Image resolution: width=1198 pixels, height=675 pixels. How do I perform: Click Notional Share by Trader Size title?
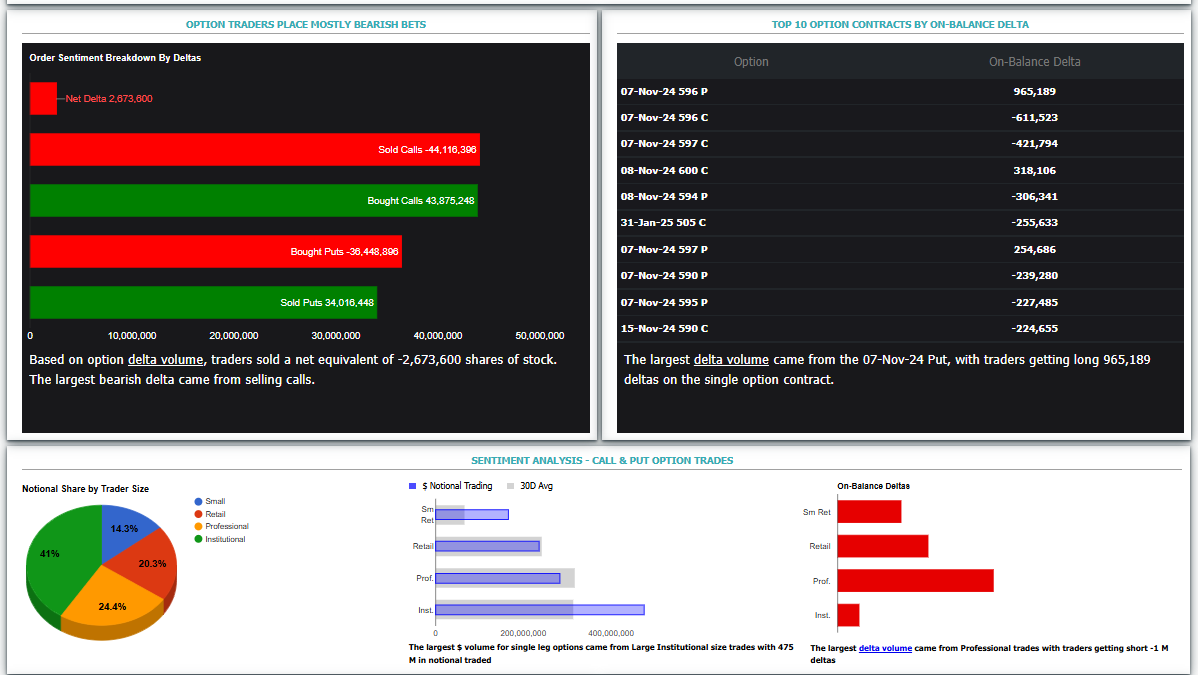pos(86,488)
